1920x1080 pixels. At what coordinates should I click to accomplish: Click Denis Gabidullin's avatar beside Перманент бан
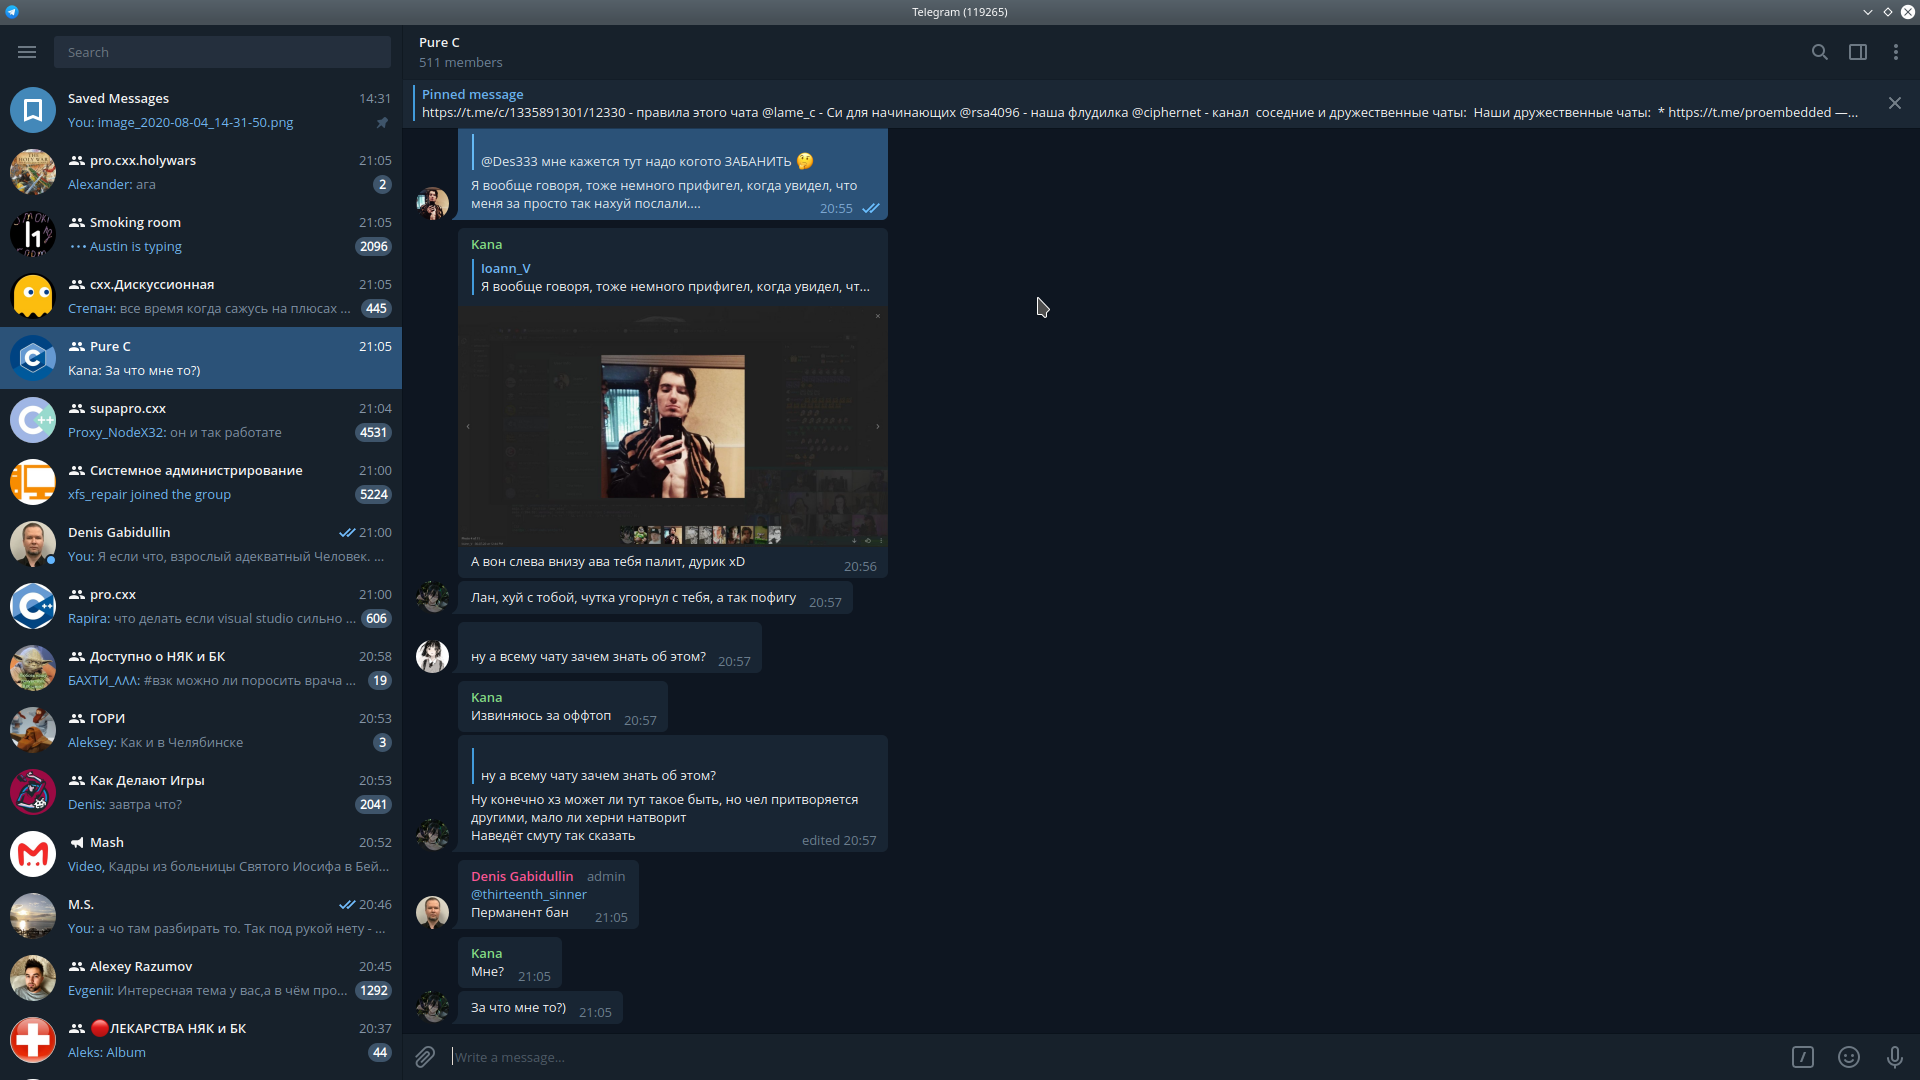[x=432, y=912]
